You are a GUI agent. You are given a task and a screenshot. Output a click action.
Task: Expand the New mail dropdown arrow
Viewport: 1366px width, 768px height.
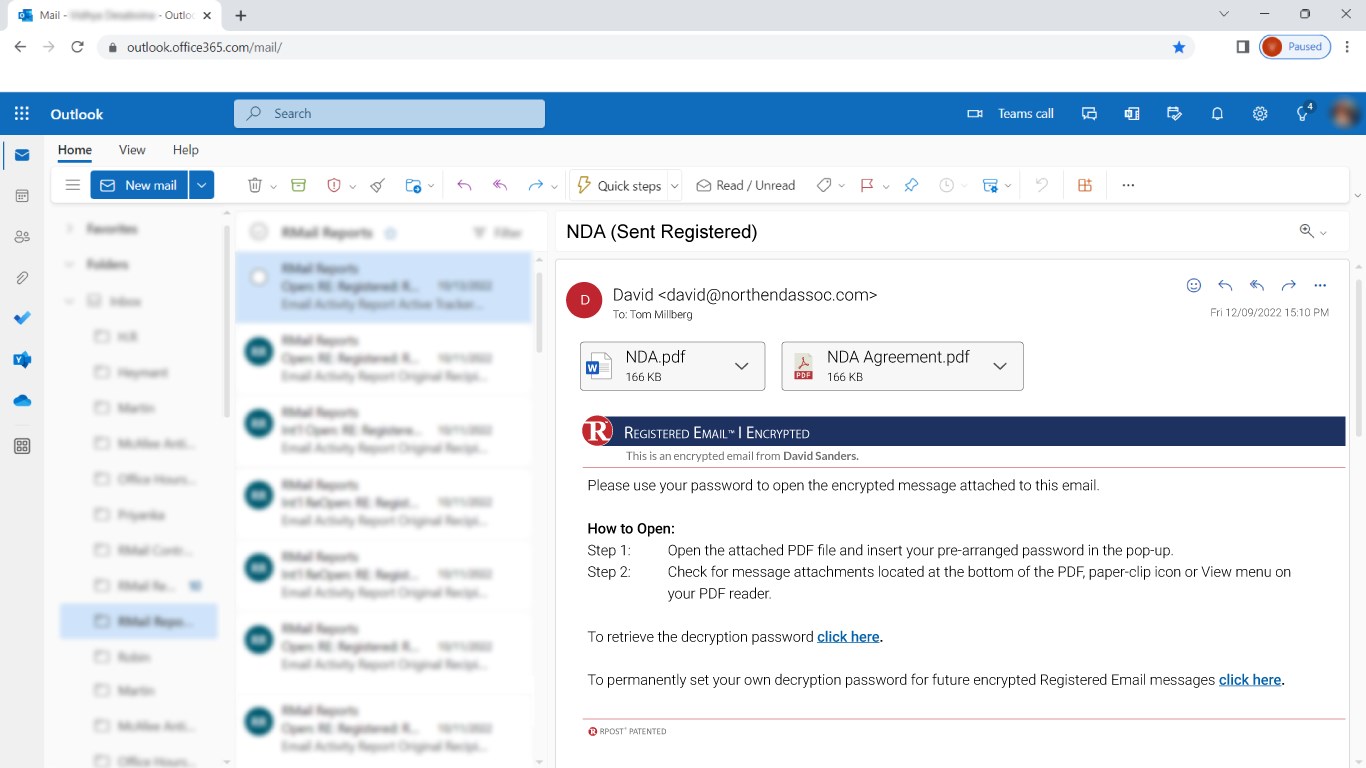[x=201, y=185]
